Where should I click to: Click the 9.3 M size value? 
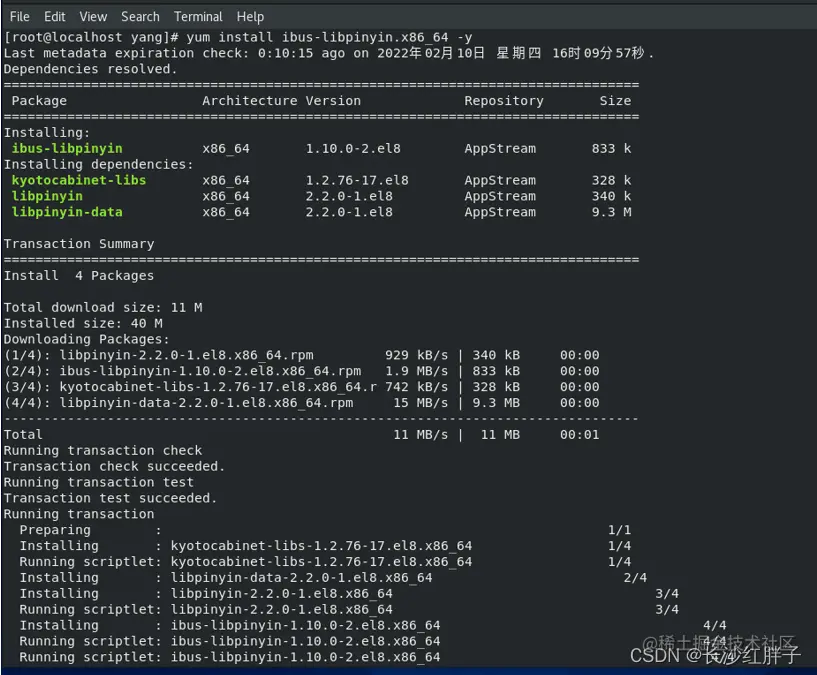point(611,212)
